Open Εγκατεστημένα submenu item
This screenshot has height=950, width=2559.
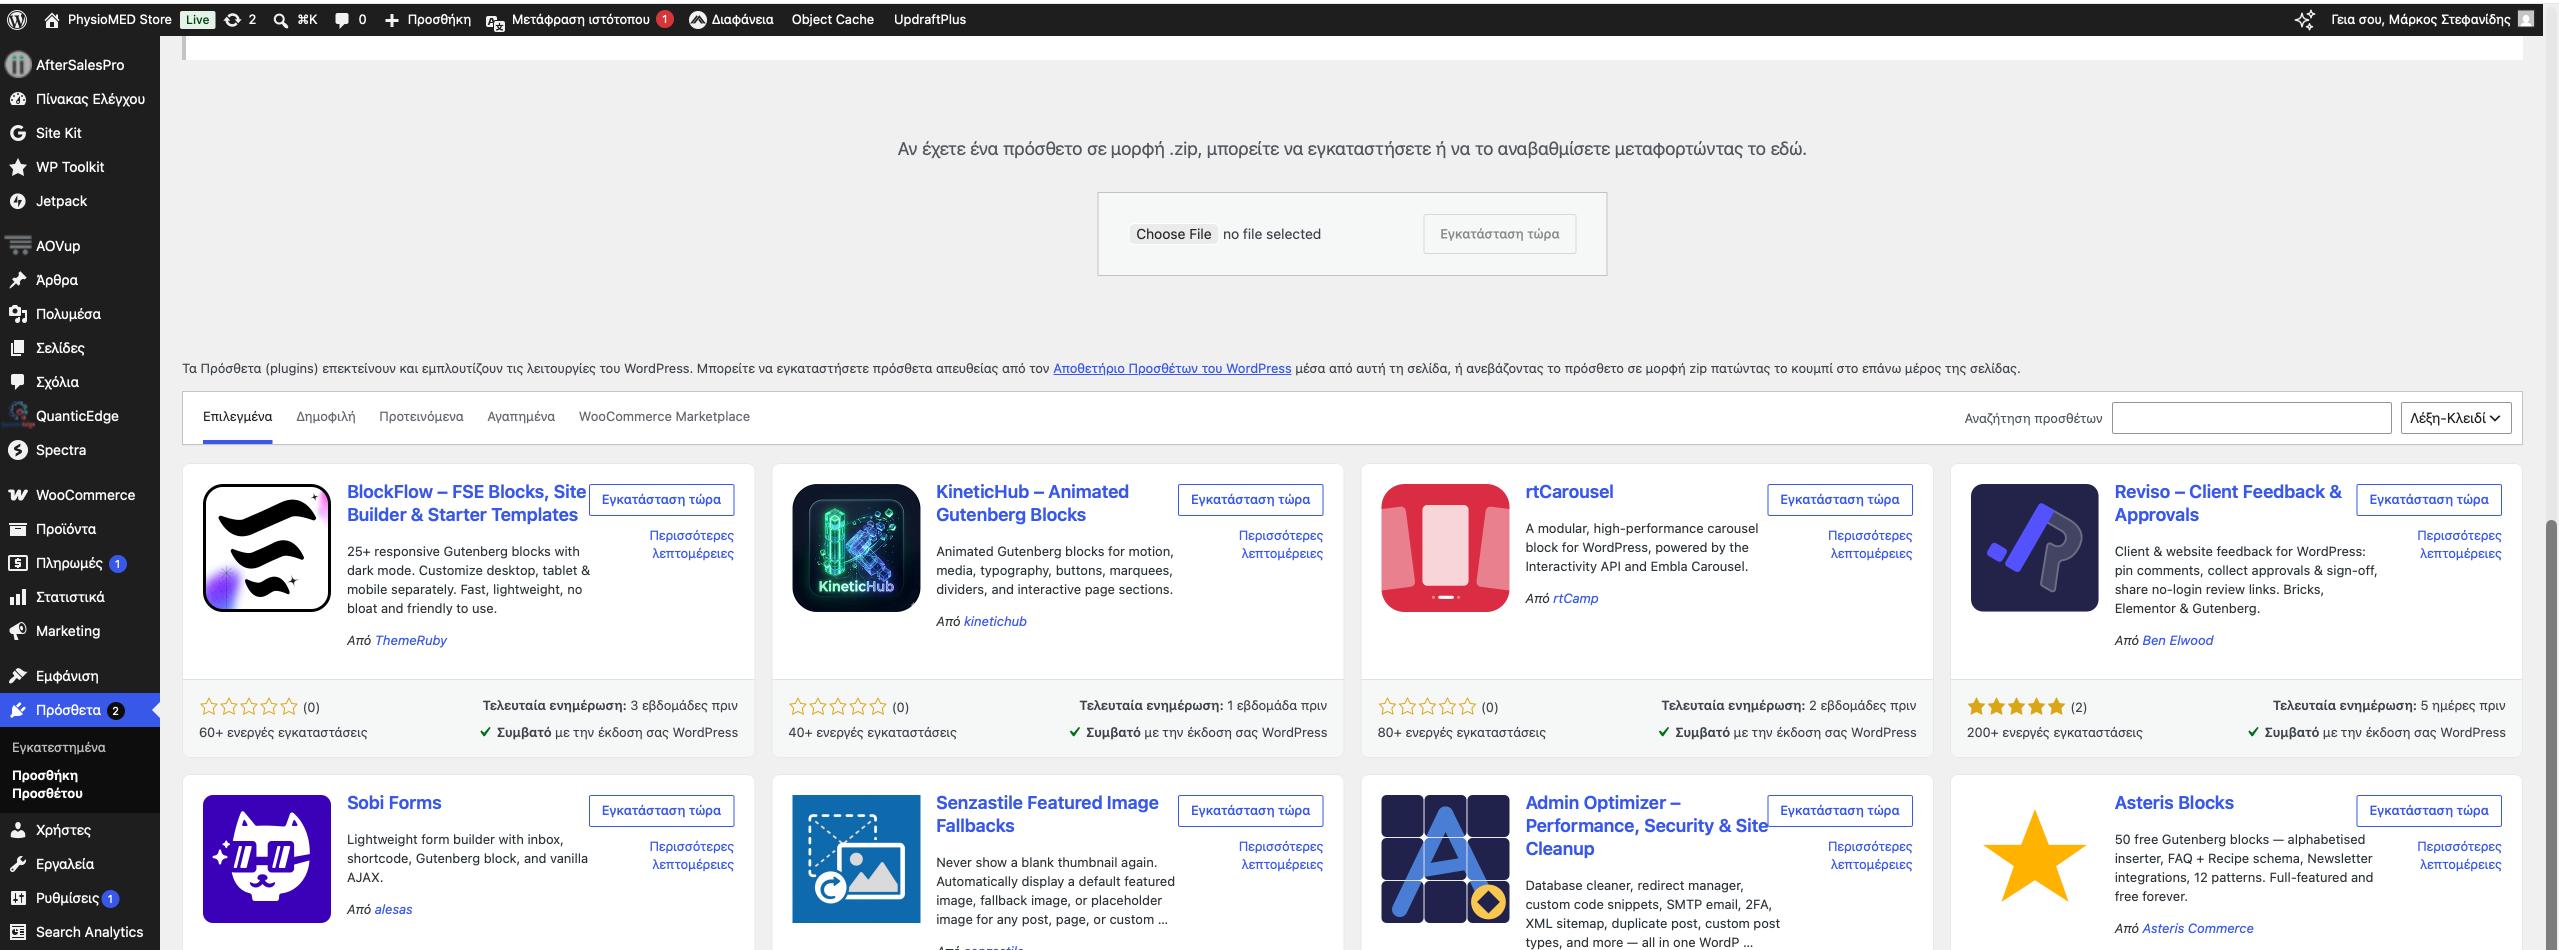58,747
